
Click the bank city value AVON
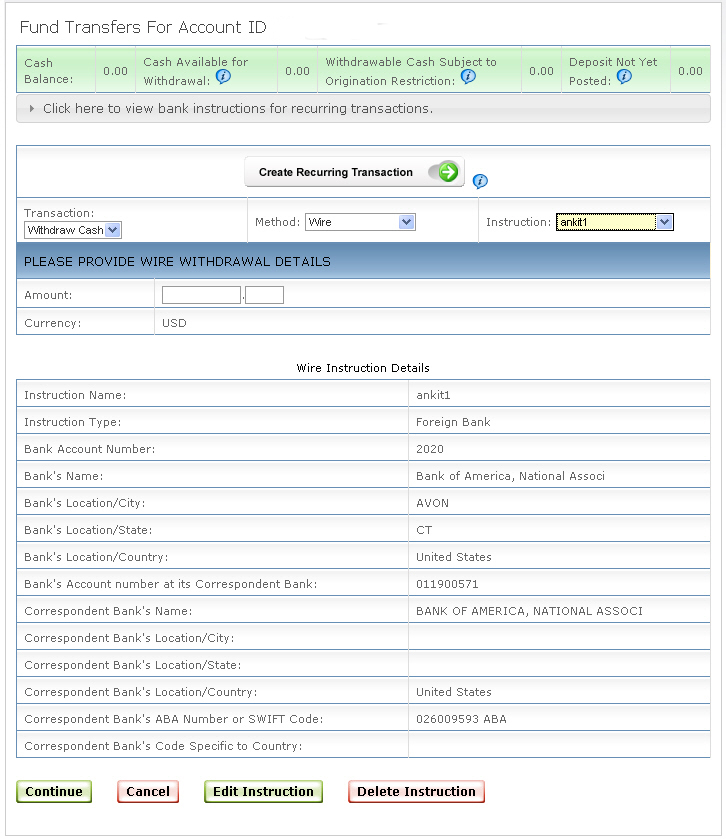(x=432, y=504)
